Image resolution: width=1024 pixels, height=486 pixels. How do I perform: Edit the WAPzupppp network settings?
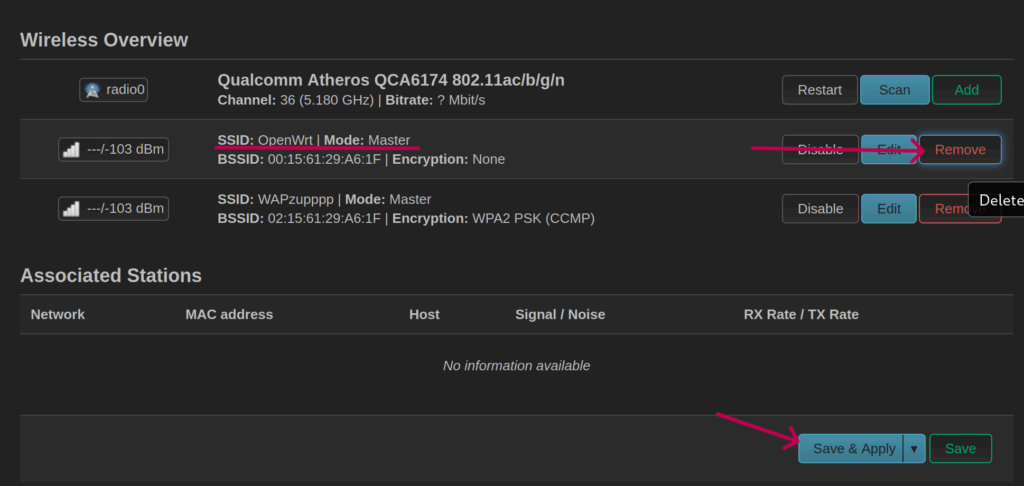(889, 208)
